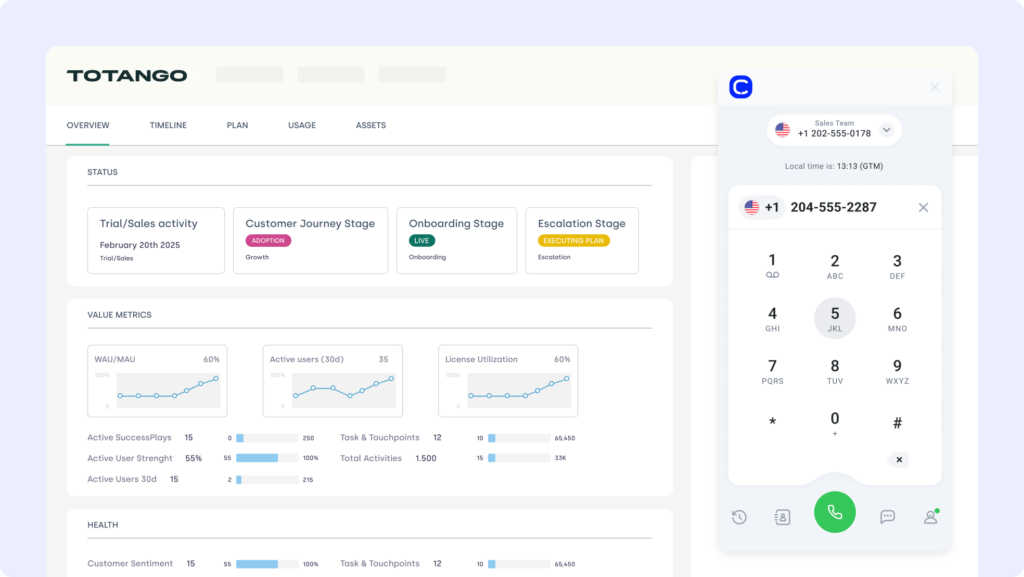
Task: Clear the dialed number 204-555-2287
Action: point(923,207)
